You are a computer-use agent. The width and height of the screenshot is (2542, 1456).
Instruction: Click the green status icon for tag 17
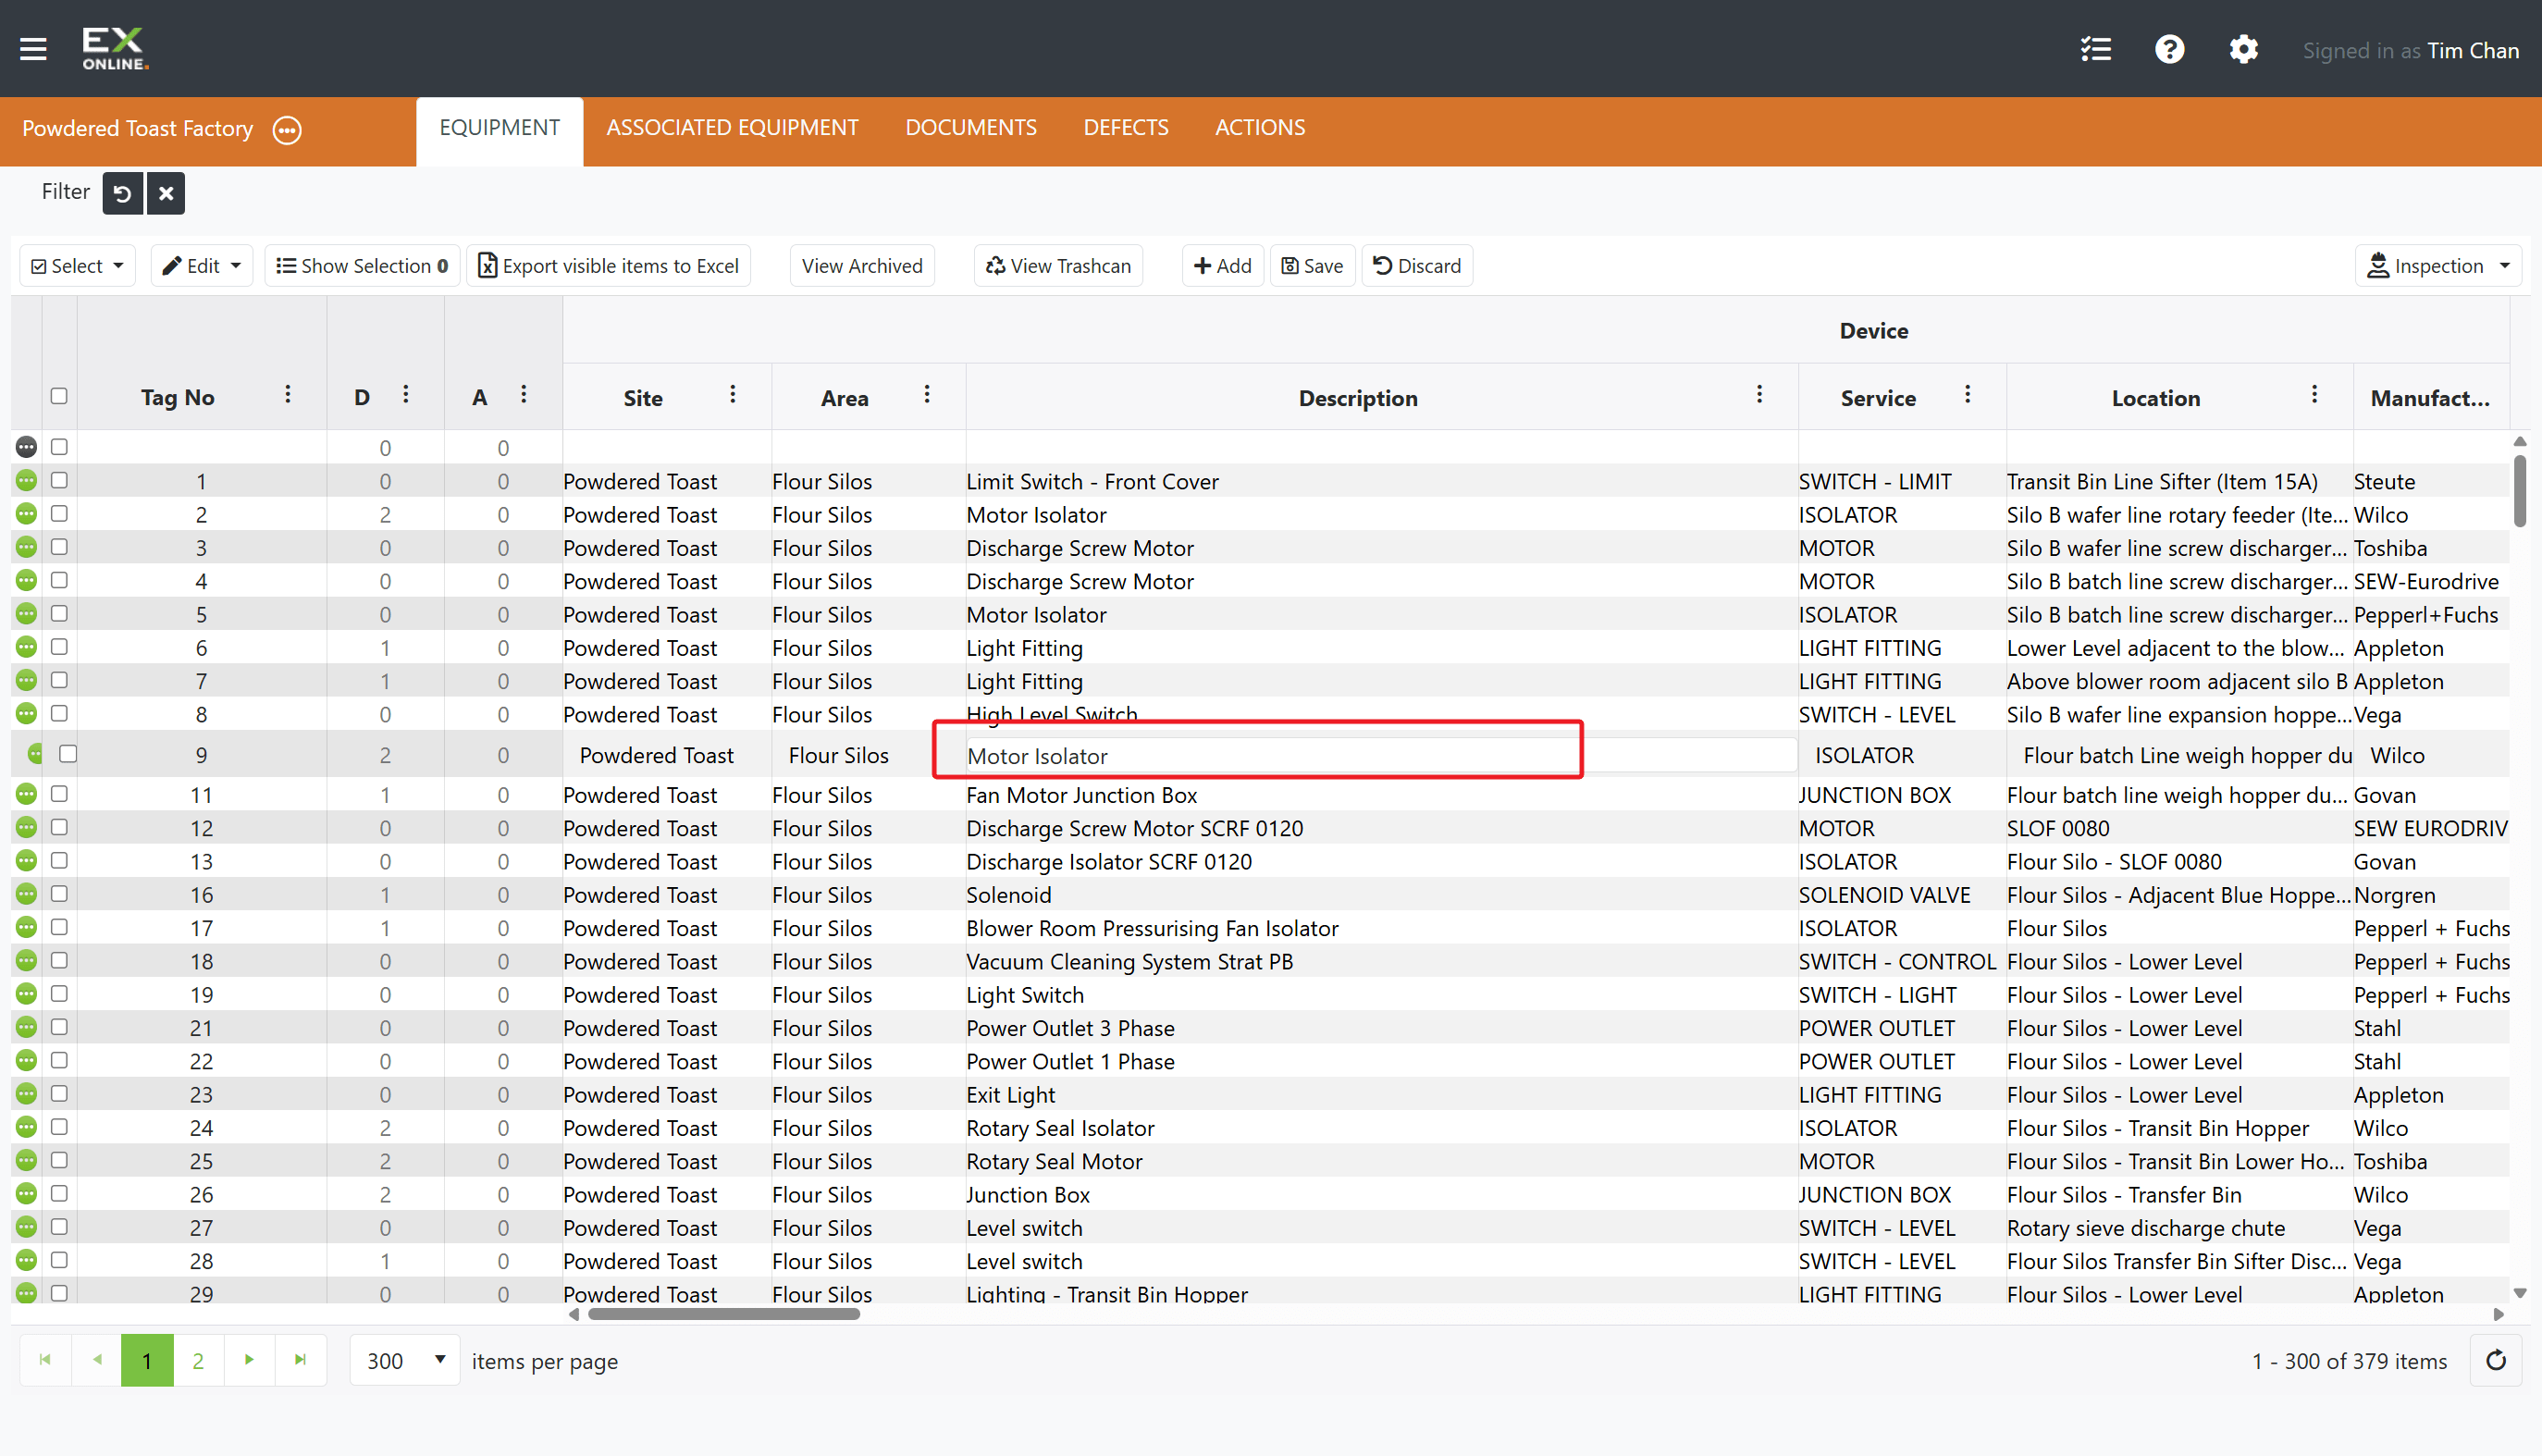point(27,927)
